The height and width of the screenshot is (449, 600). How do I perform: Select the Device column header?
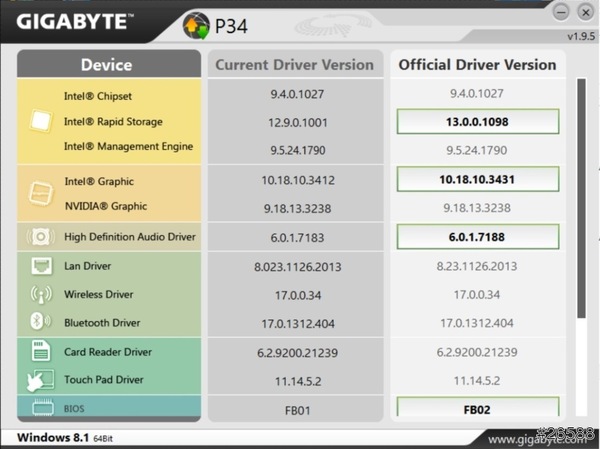pos(106,65)
